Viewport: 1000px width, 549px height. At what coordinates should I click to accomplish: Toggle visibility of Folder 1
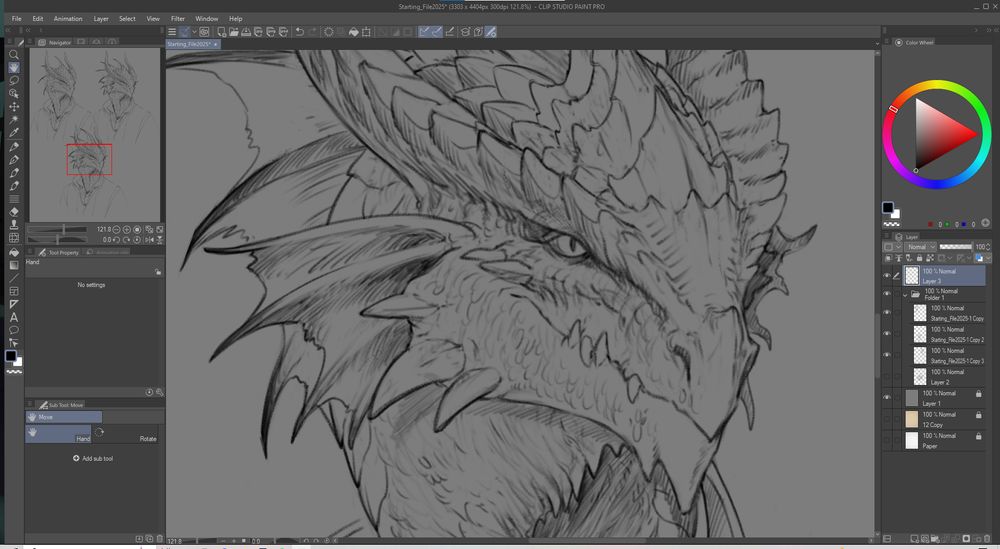[x=886, y=294]
